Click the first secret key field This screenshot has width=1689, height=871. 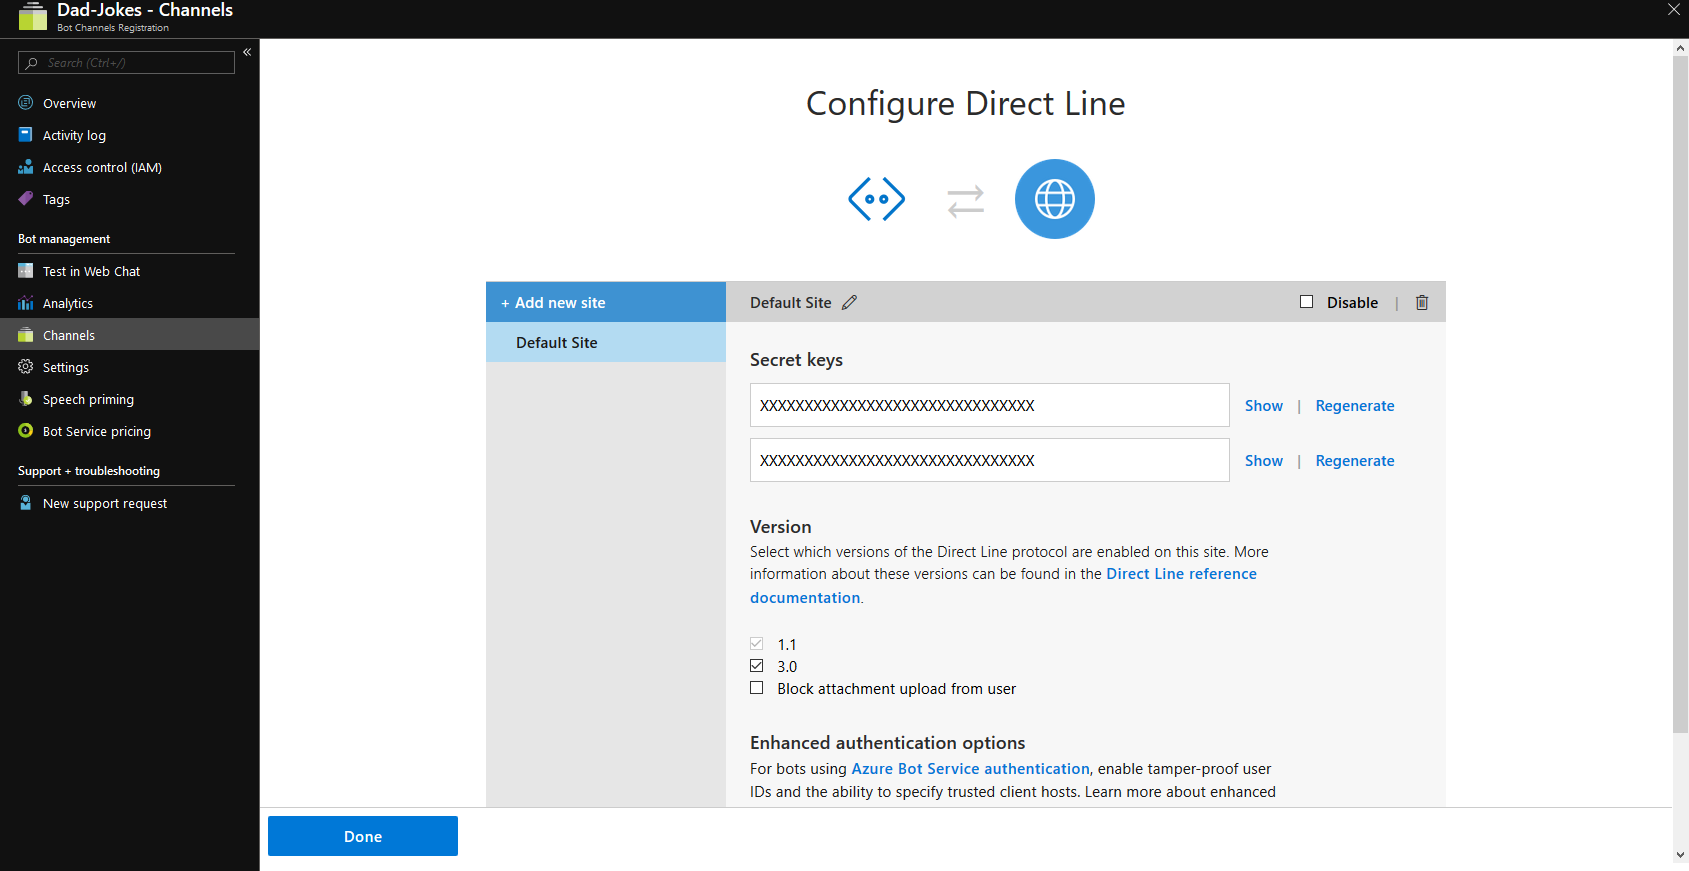point(990,405)
